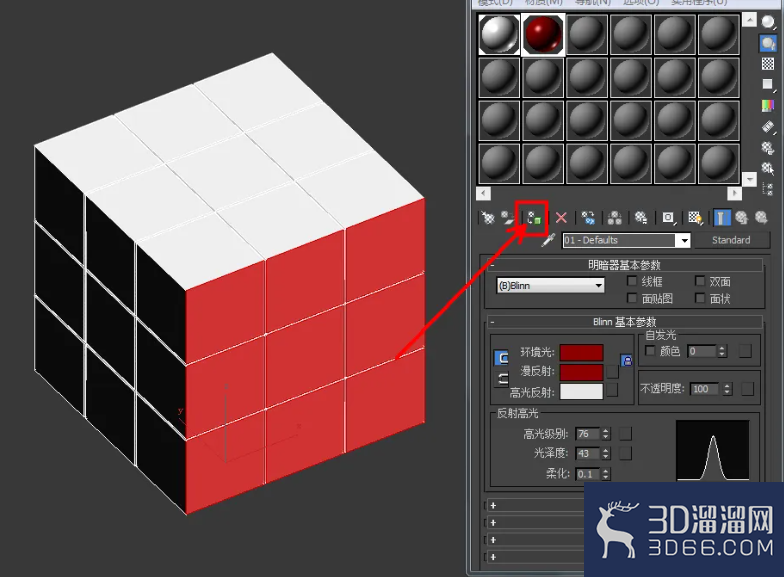The image size is (784, 577).
Task: Click the 光泽度 value field
Action: pyautogui.click(x=588, y=454)
